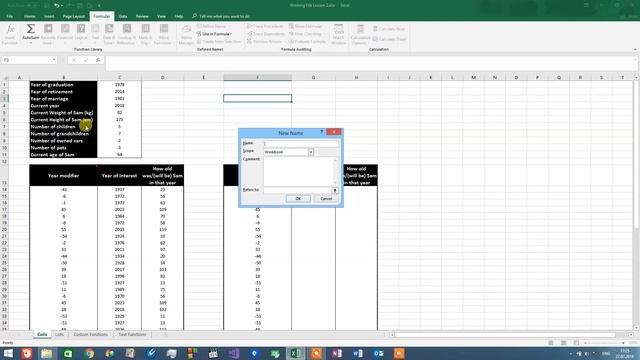Viewport: 640px width, 360px height.
Task: Open the File tab
Action: click(x=9, y=16)
